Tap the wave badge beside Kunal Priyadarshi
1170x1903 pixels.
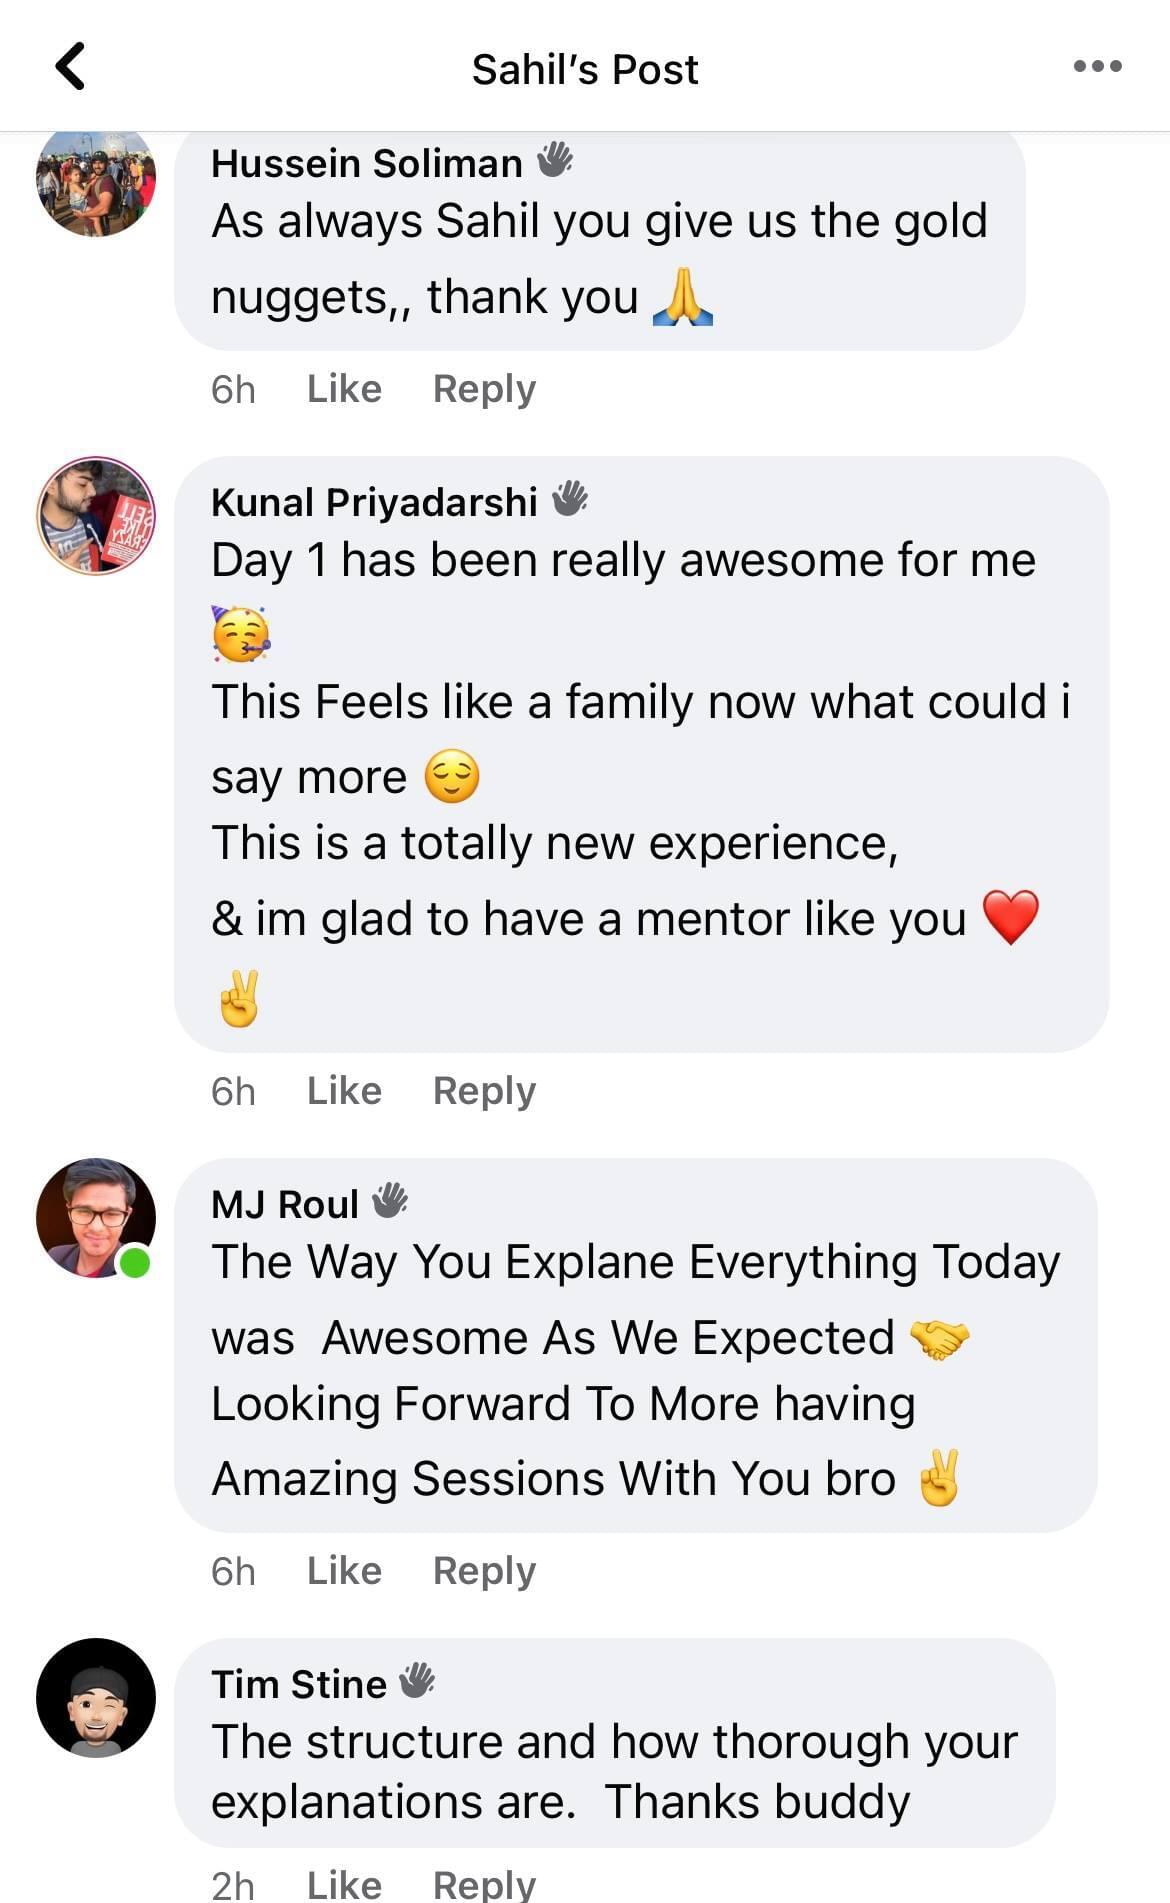(x=570, y=499)
